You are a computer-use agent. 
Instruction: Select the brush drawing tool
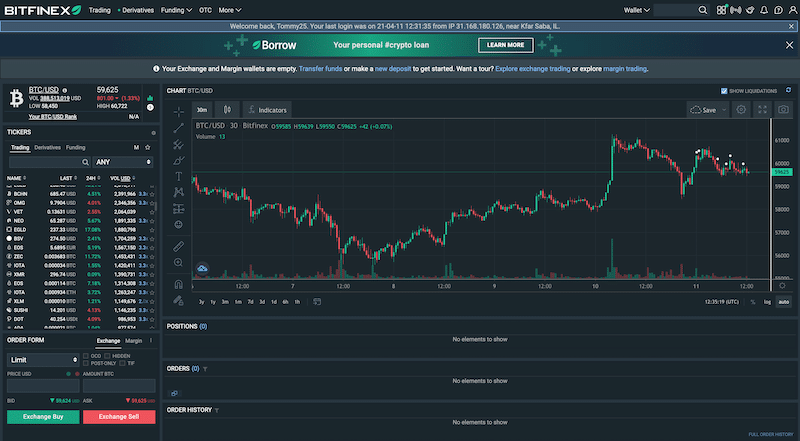pos(178,160)
